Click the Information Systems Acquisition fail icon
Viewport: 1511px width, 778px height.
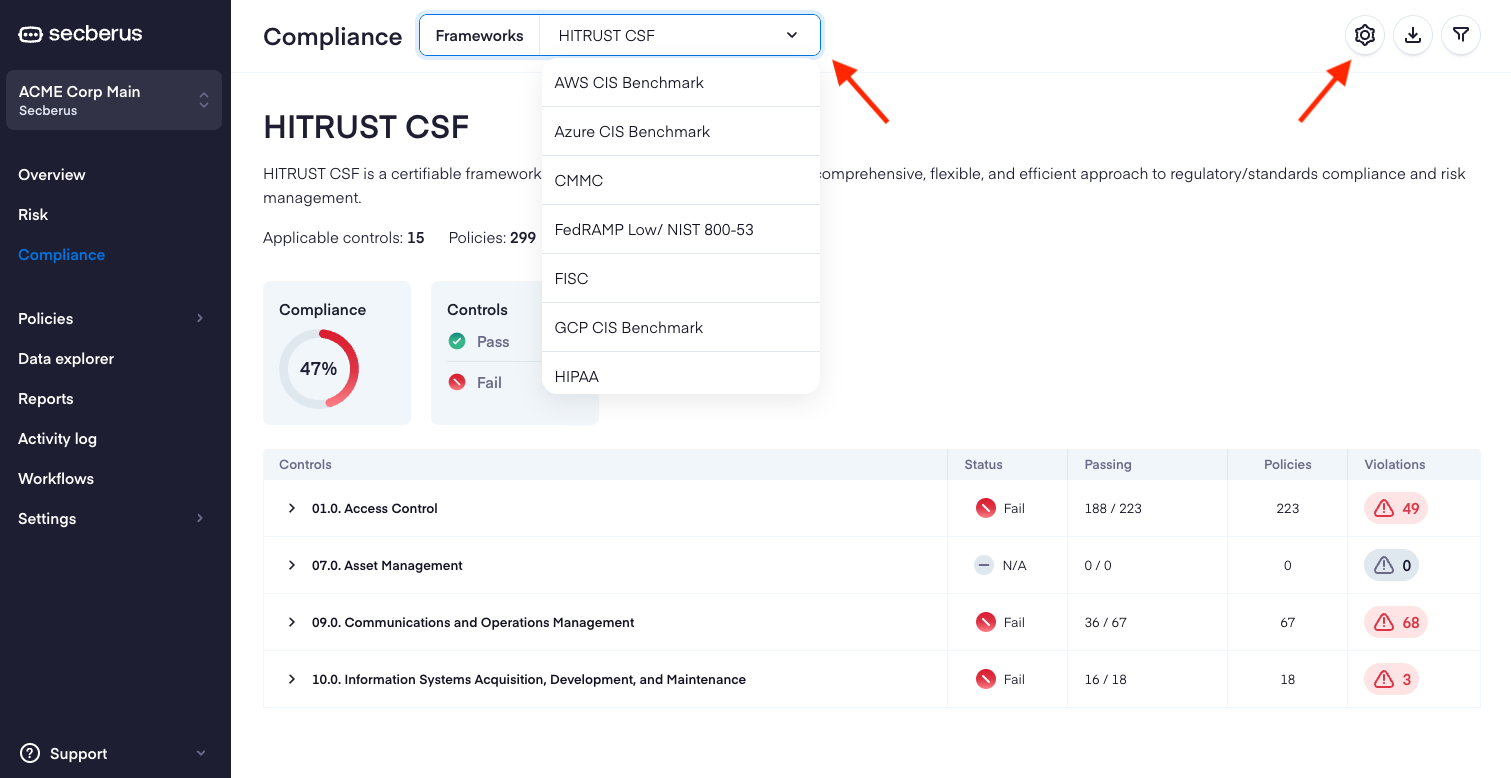(986, 679)
